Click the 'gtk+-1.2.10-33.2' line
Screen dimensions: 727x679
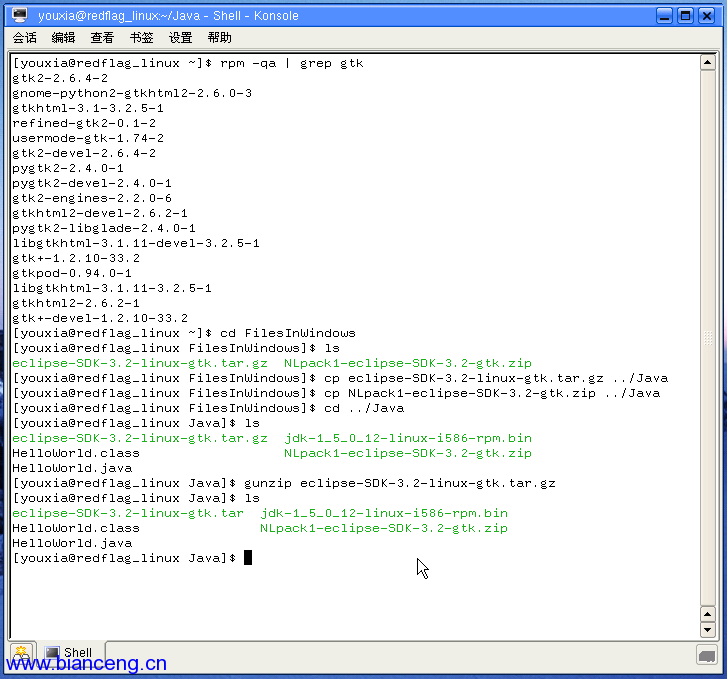click(76, 258)
